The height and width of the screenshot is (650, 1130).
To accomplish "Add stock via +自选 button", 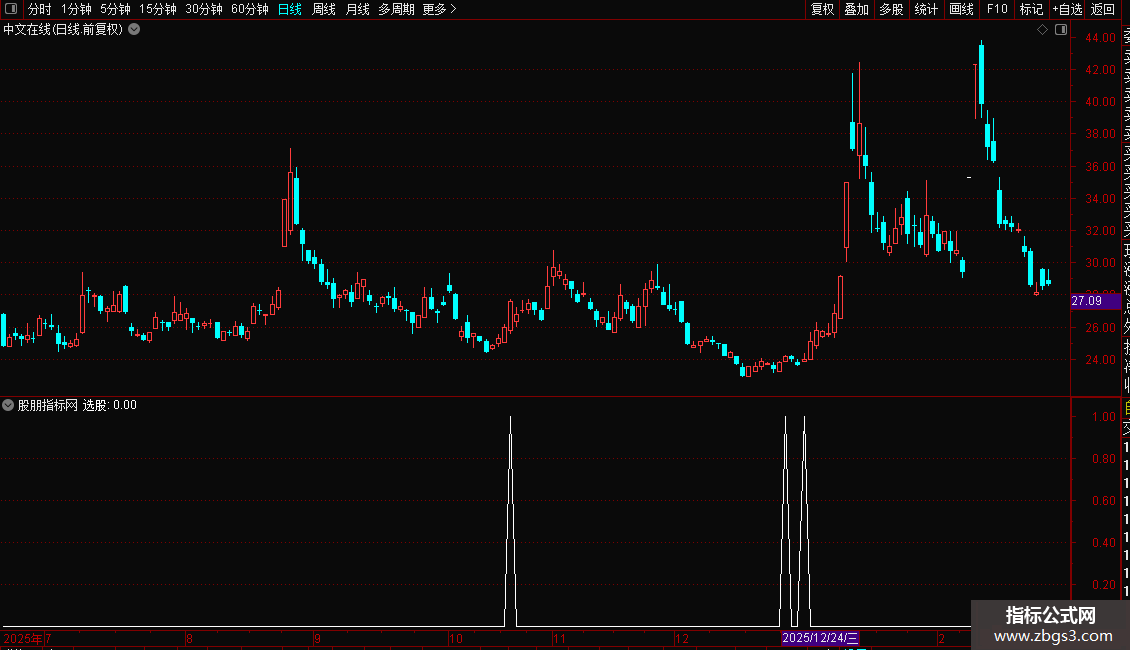I will (x=1067, y=9).
